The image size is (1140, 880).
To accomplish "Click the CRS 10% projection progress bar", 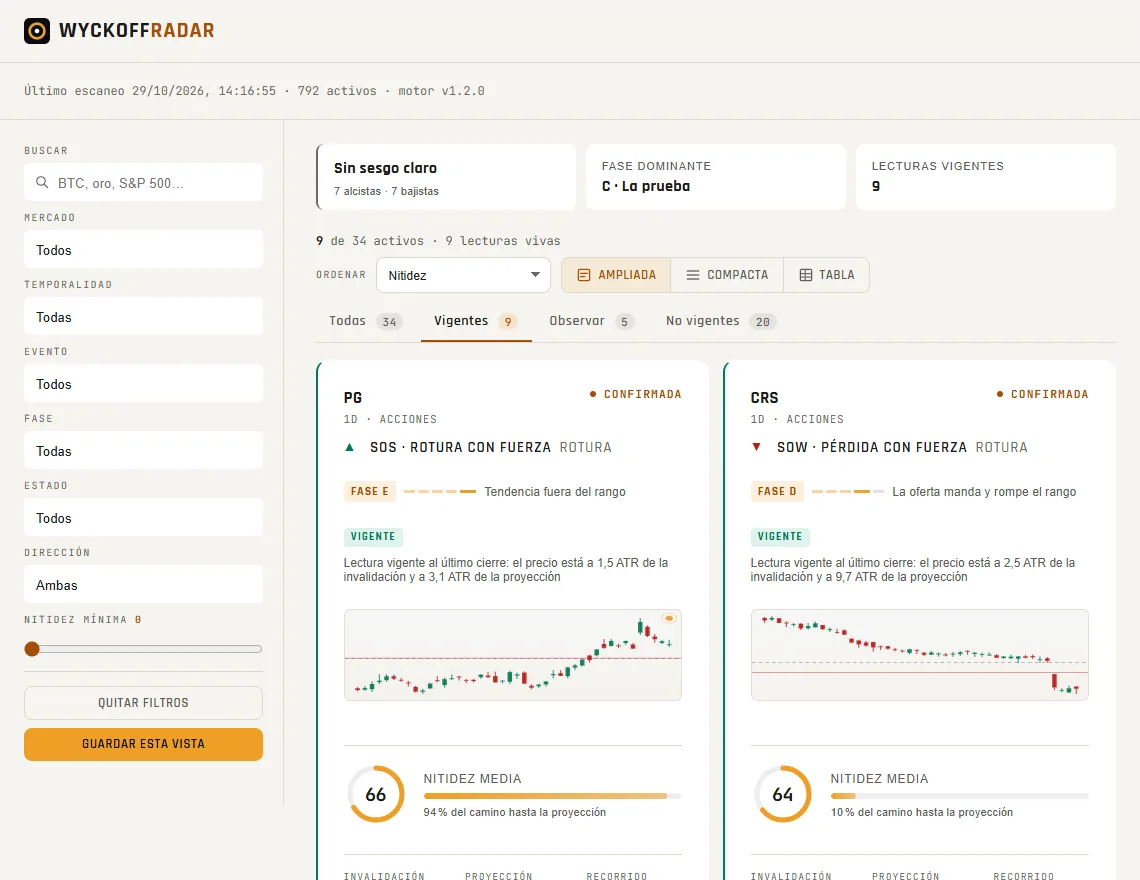I will coord(960,796).
